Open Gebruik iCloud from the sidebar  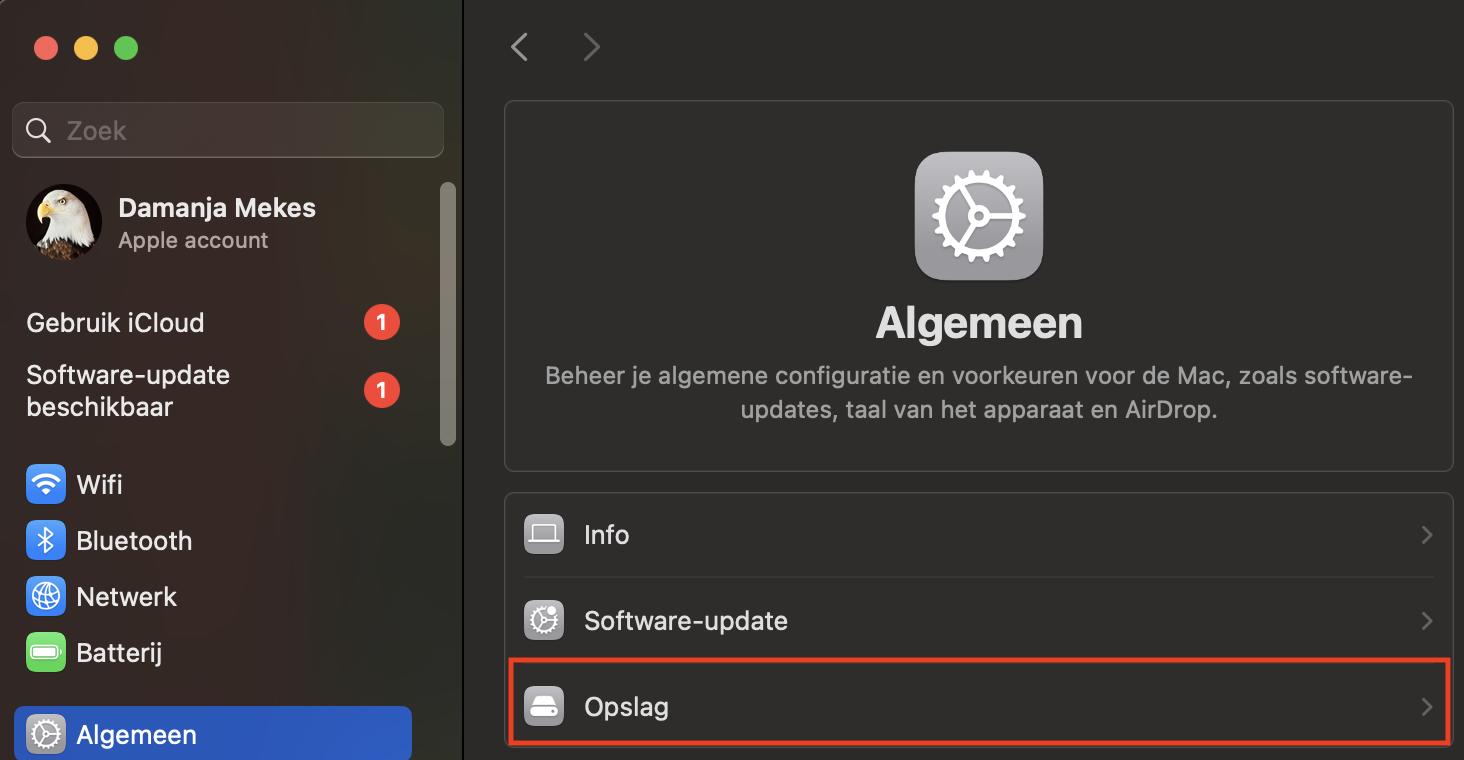pos(115,322)
